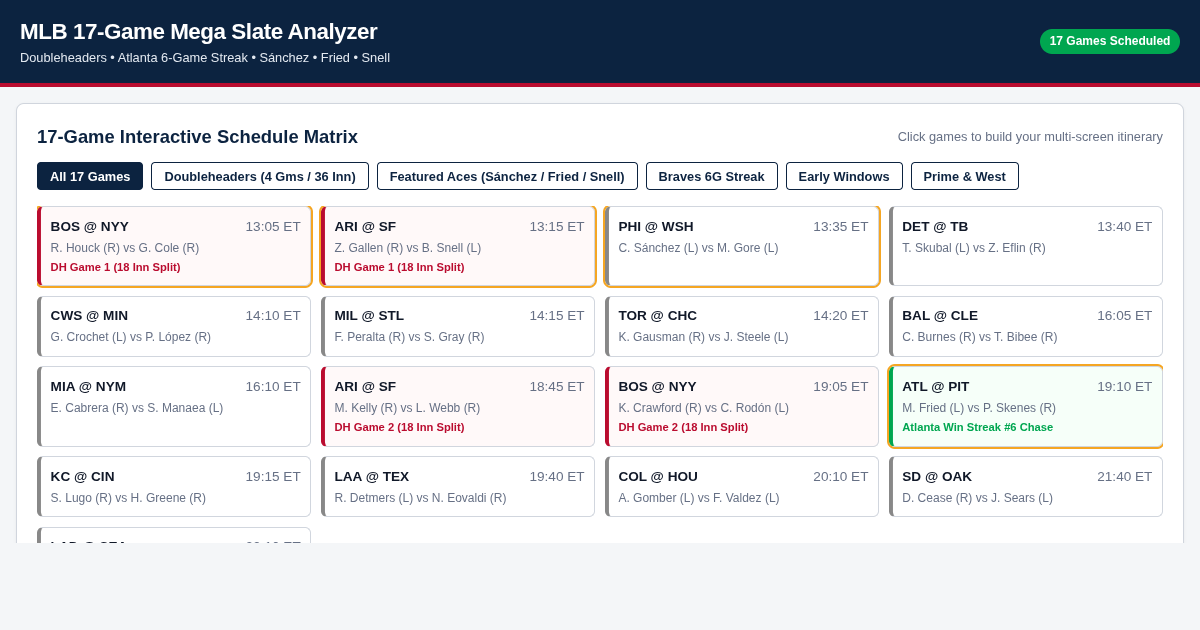Image resolution: width=1200 pixels, height=630 pixels.
Task: Click DH Game 1 label on ARI @ SF 13:15
Action: [399, 267]
